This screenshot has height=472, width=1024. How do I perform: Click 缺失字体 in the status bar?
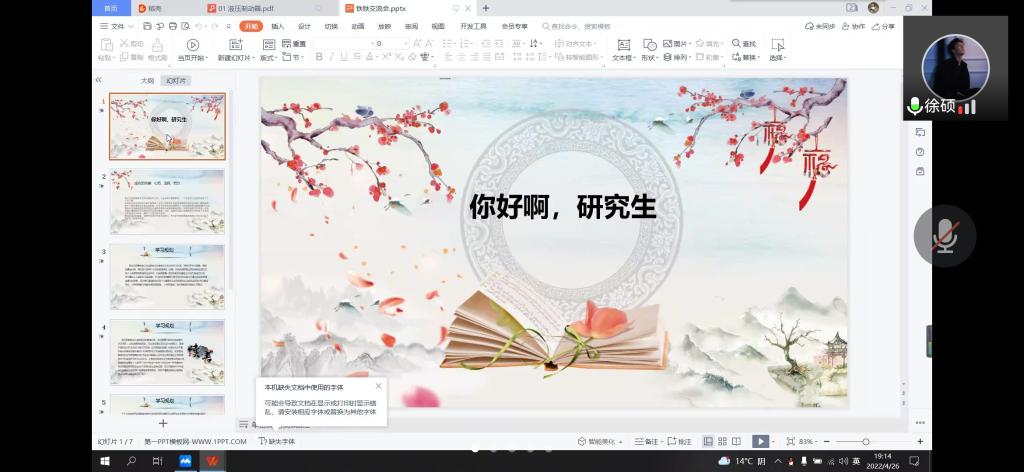point(277,441)
